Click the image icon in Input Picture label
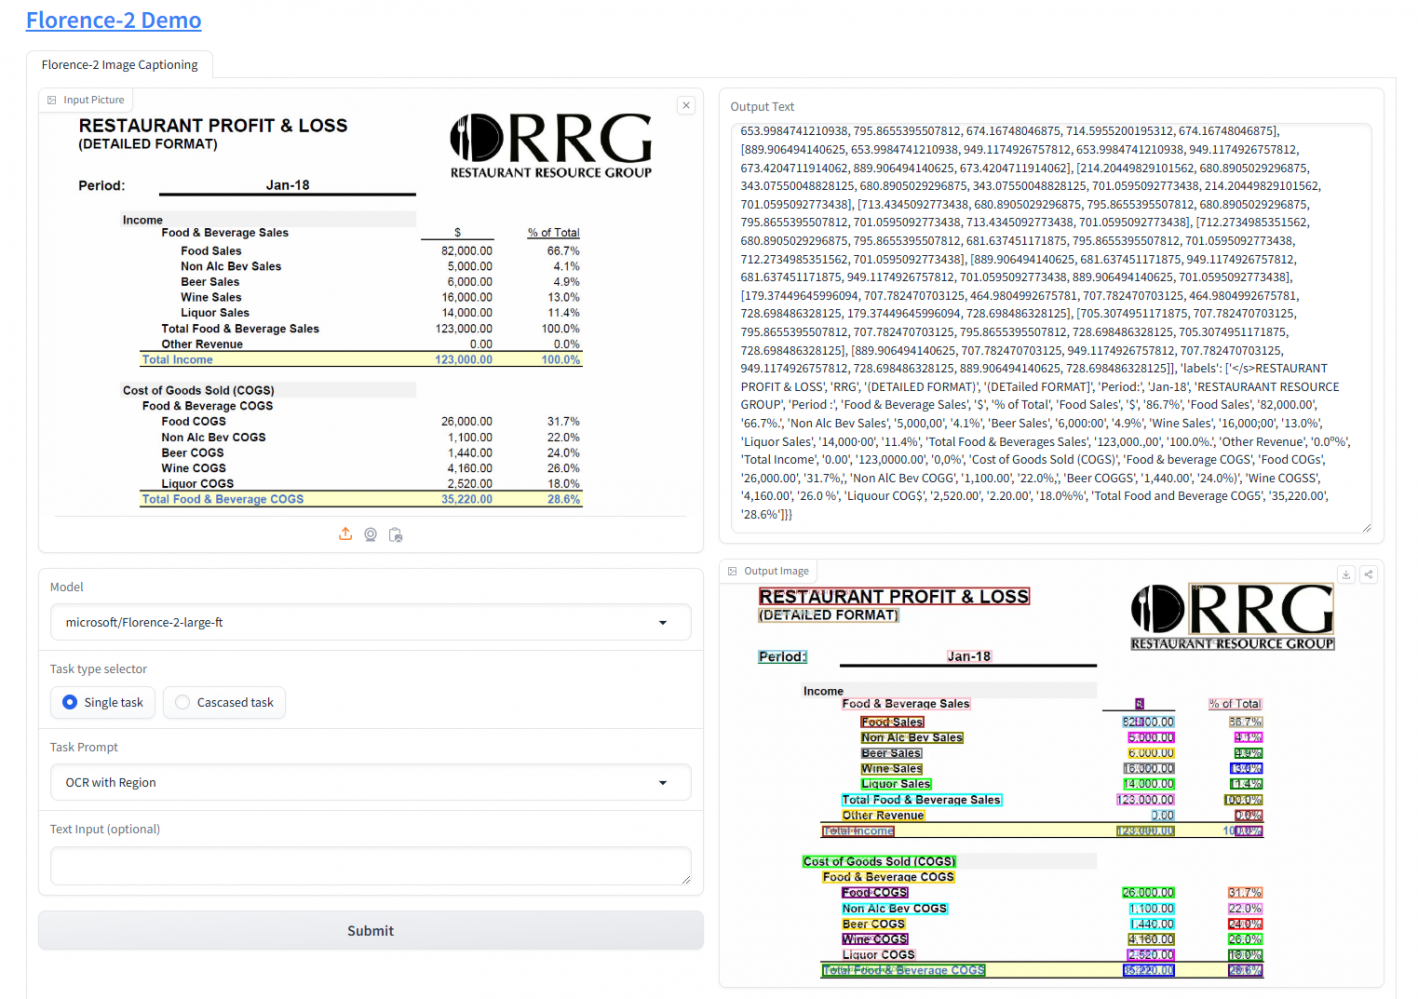1418x999 pixels. pyautogui.click(x=52, y=100)
